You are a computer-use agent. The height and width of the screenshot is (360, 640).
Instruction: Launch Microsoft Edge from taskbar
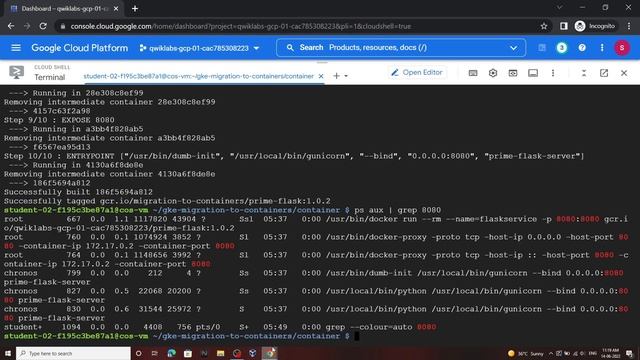[x=171, y=353]
